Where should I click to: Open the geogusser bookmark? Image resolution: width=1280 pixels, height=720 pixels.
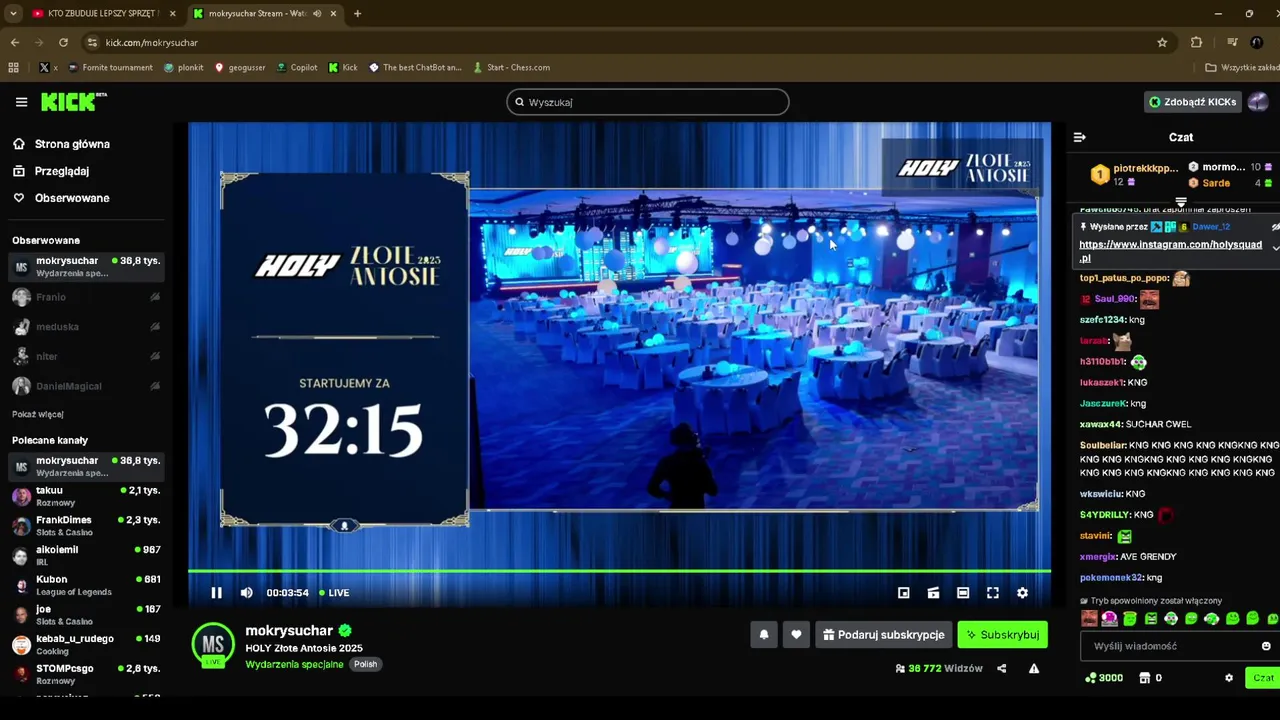240,67
